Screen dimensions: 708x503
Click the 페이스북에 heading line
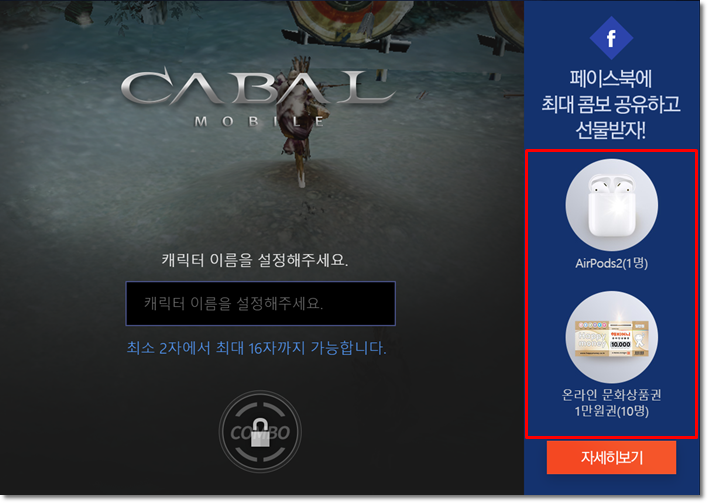coord(610,79)
